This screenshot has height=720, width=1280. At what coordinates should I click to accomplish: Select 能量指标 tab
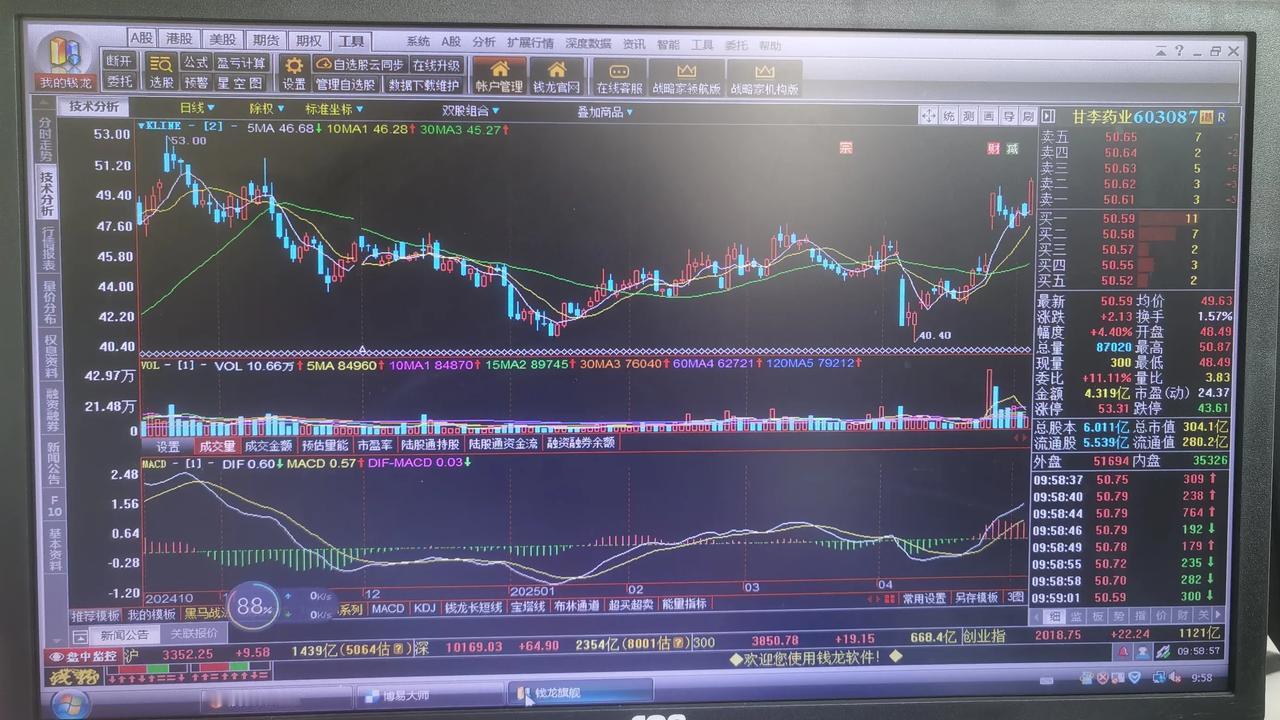[x=685, y=604]
